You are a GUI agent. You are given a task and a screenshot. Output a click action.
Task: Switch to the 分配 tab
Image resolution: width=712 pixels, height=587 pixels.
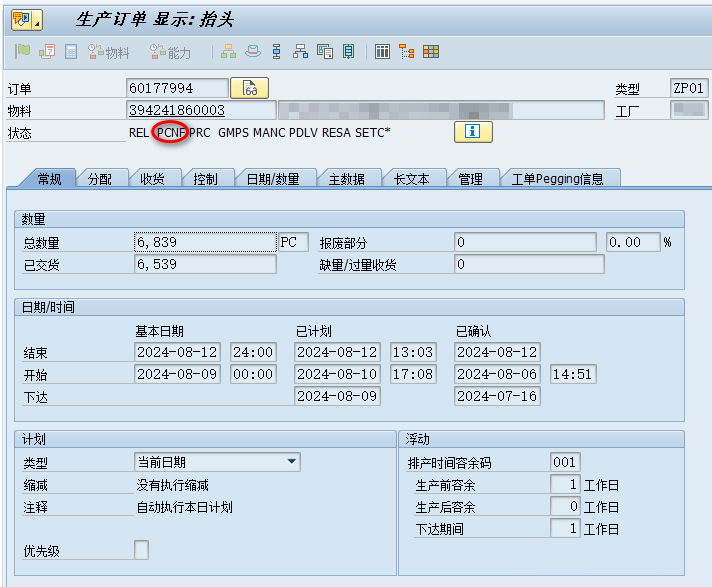[x=100, y=179]
